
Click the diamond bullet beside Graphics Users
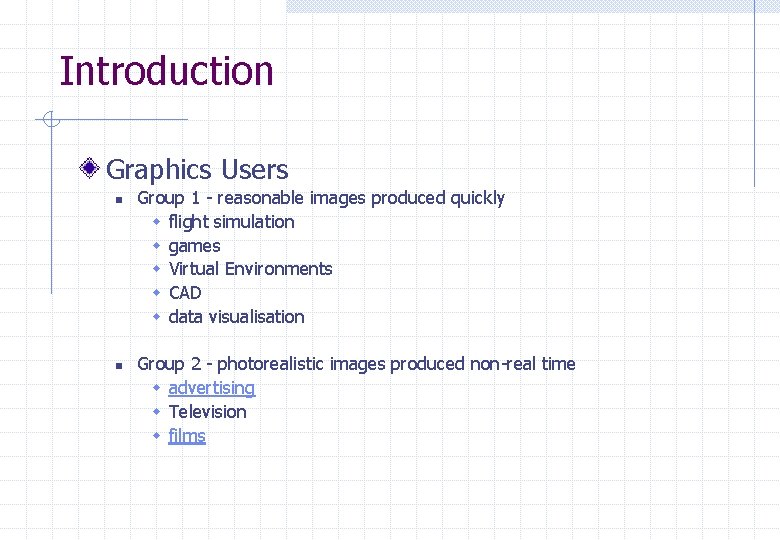pyautogui.click(x=90, y=168)
